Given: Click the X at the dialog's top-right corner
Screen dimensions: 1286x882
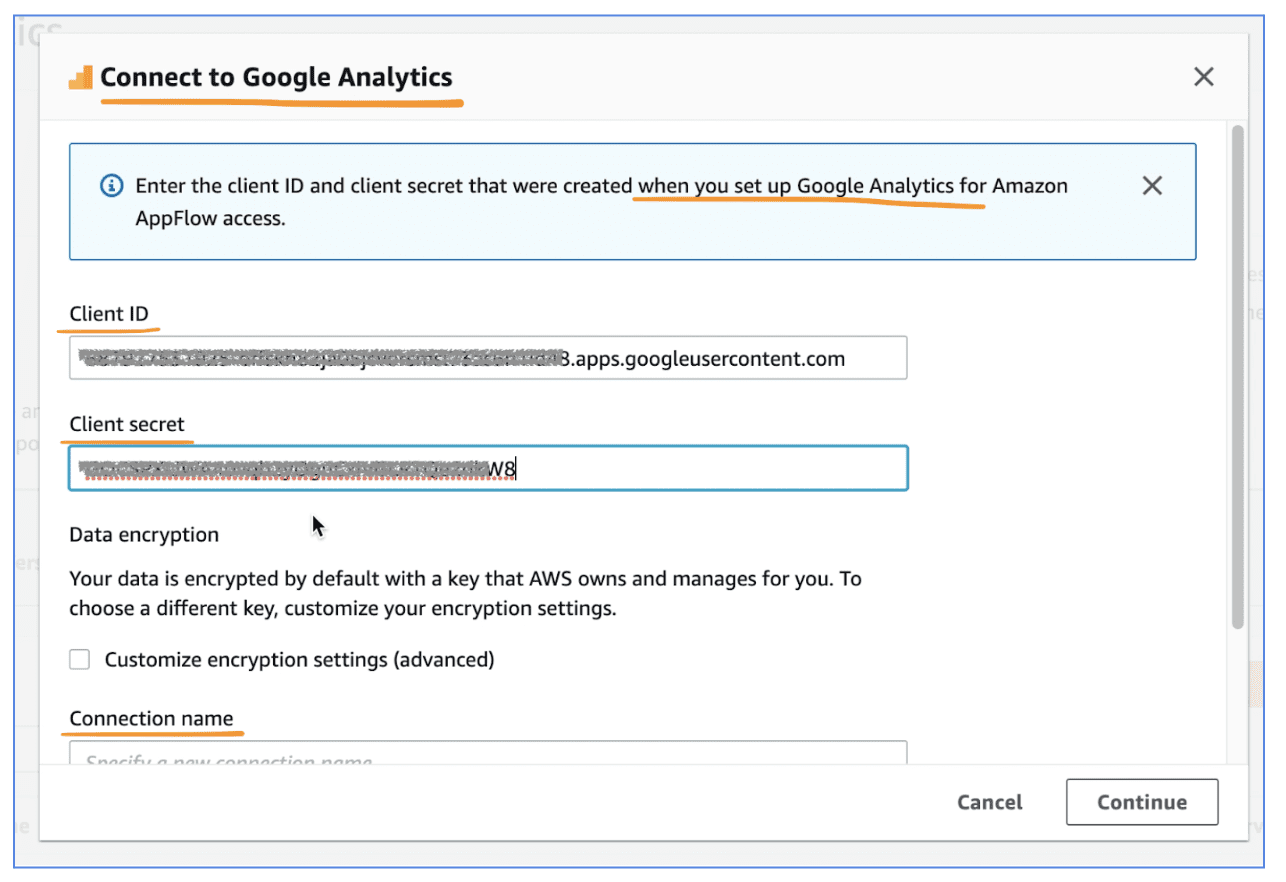Looking at the screenshot, I should (x=1203, y=76).
